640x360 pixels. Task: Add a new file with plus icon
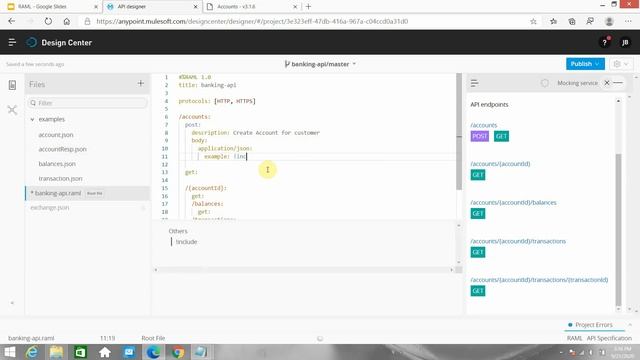coord(141,83)
